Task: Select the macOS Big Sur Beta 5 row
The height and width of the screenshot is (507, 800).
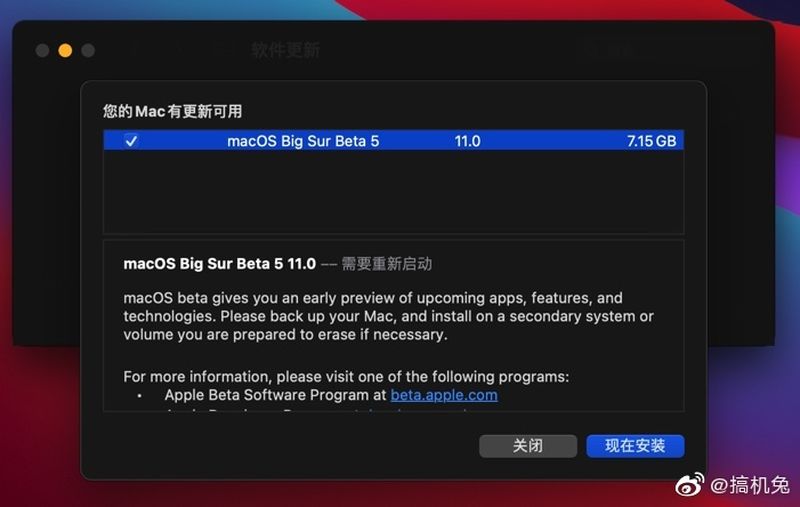Action: coord(393,141)
